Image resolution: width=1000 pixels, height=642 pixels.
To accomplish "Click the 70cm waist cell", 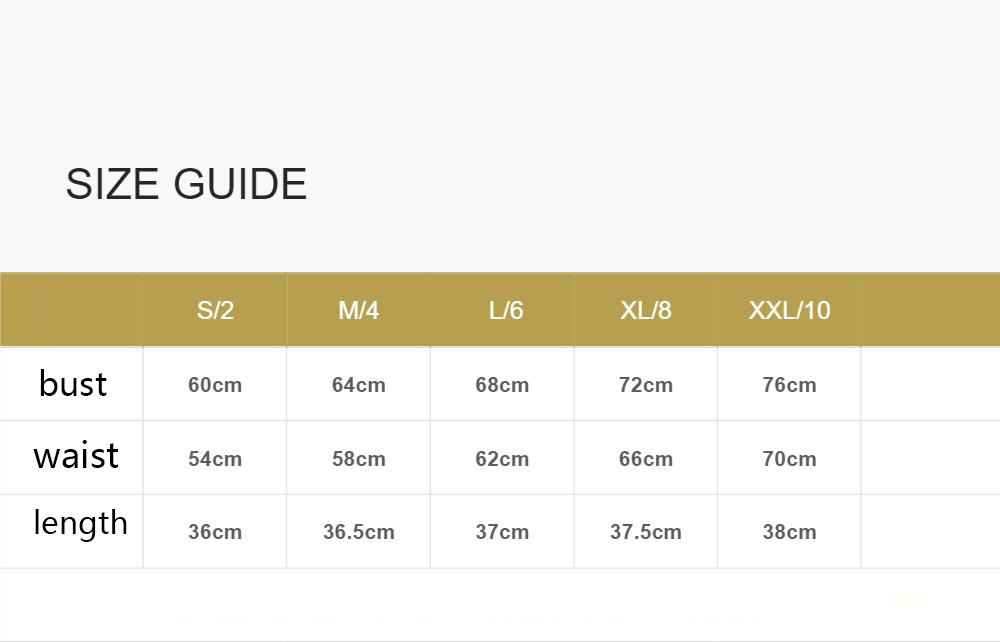I will (789, 459).
